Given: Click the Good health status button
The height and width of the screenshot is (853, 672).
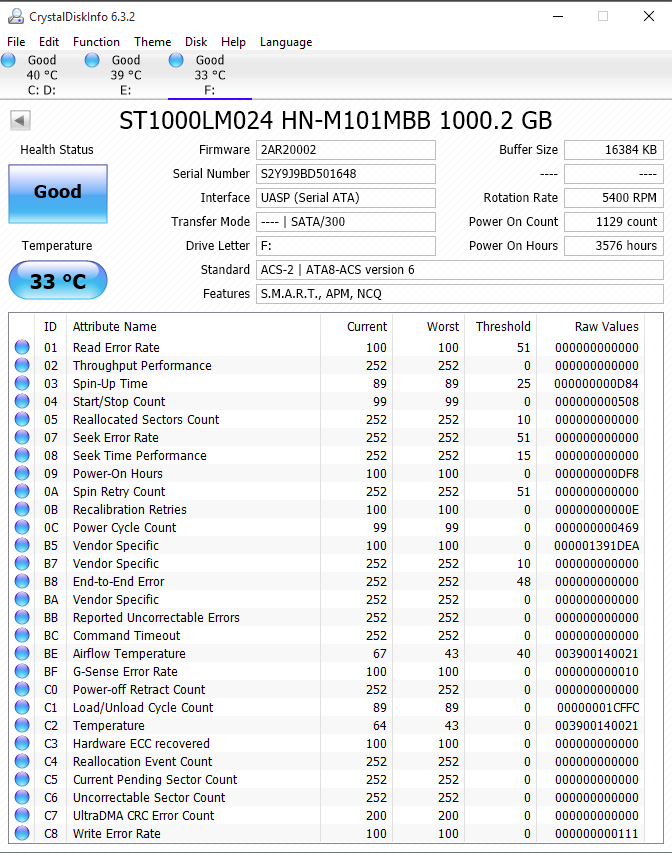Looking at the screenshot, I should [58, 194].
